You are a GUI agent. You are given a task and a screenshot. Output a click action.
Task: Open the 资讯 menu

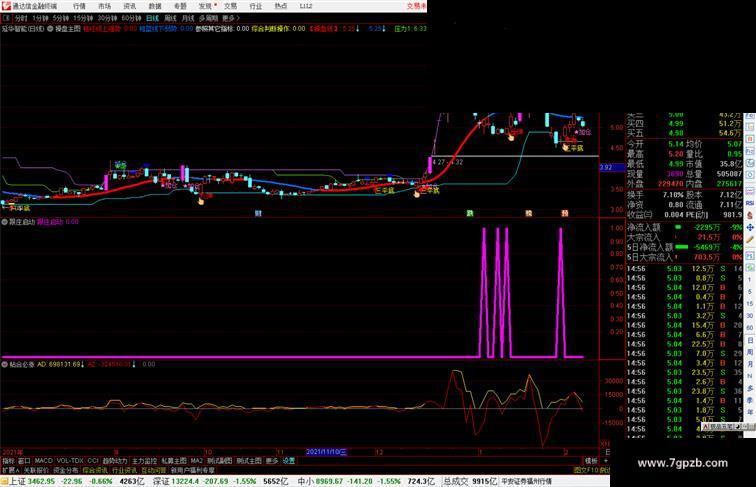coord(129,6)
